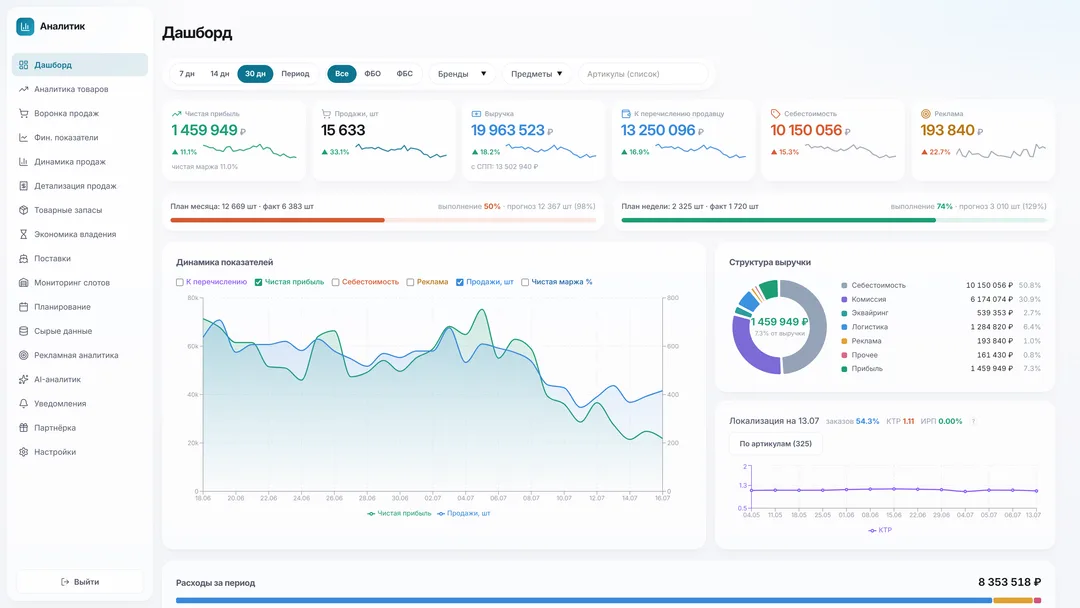Click the Воронка продаж cart icon

click(x=23, y=114)
